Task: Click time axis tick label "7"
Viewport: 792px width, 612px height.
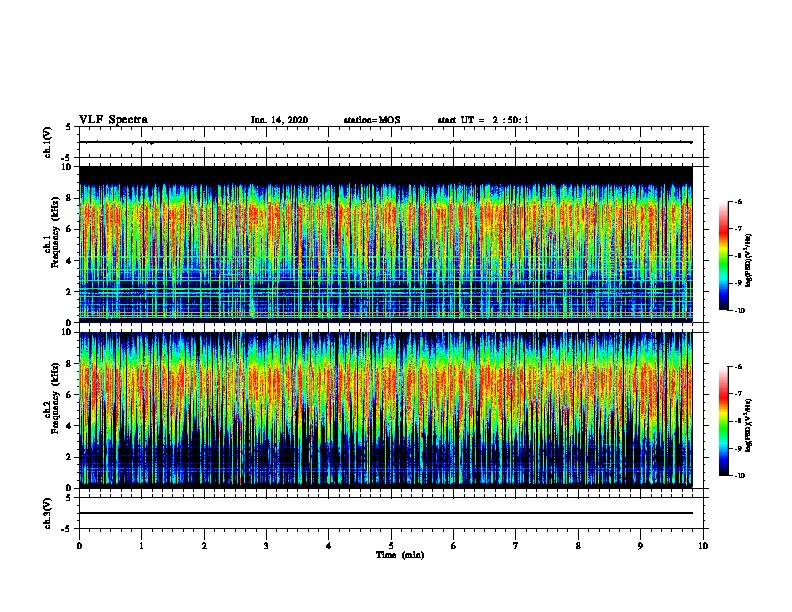Action: (516, 546)
